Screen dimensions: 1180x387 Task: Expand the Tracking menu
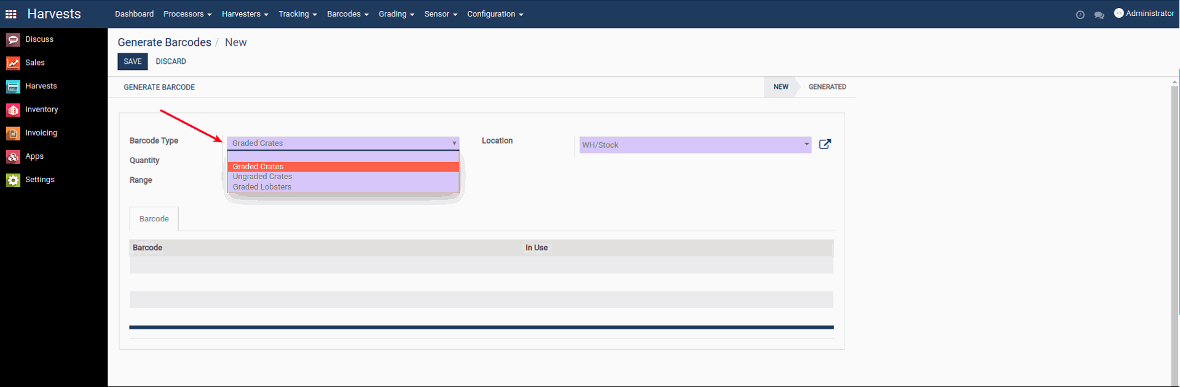tap(298, 14)
